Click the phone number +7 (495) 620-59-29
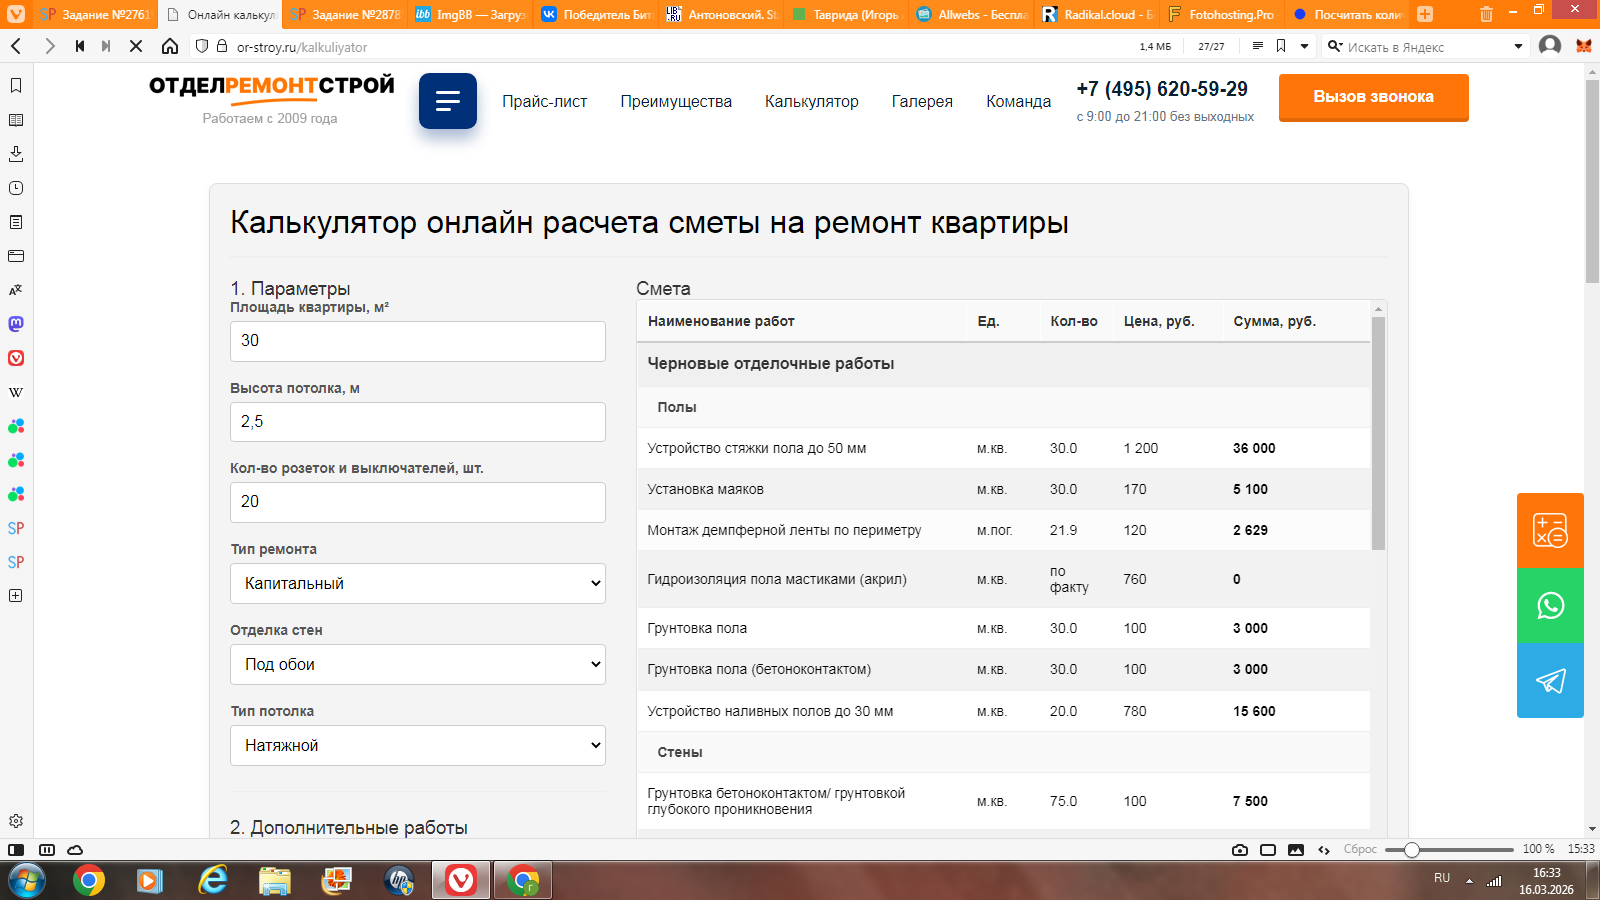The height and width of the screenshot is (900, 1600). 1161,89
